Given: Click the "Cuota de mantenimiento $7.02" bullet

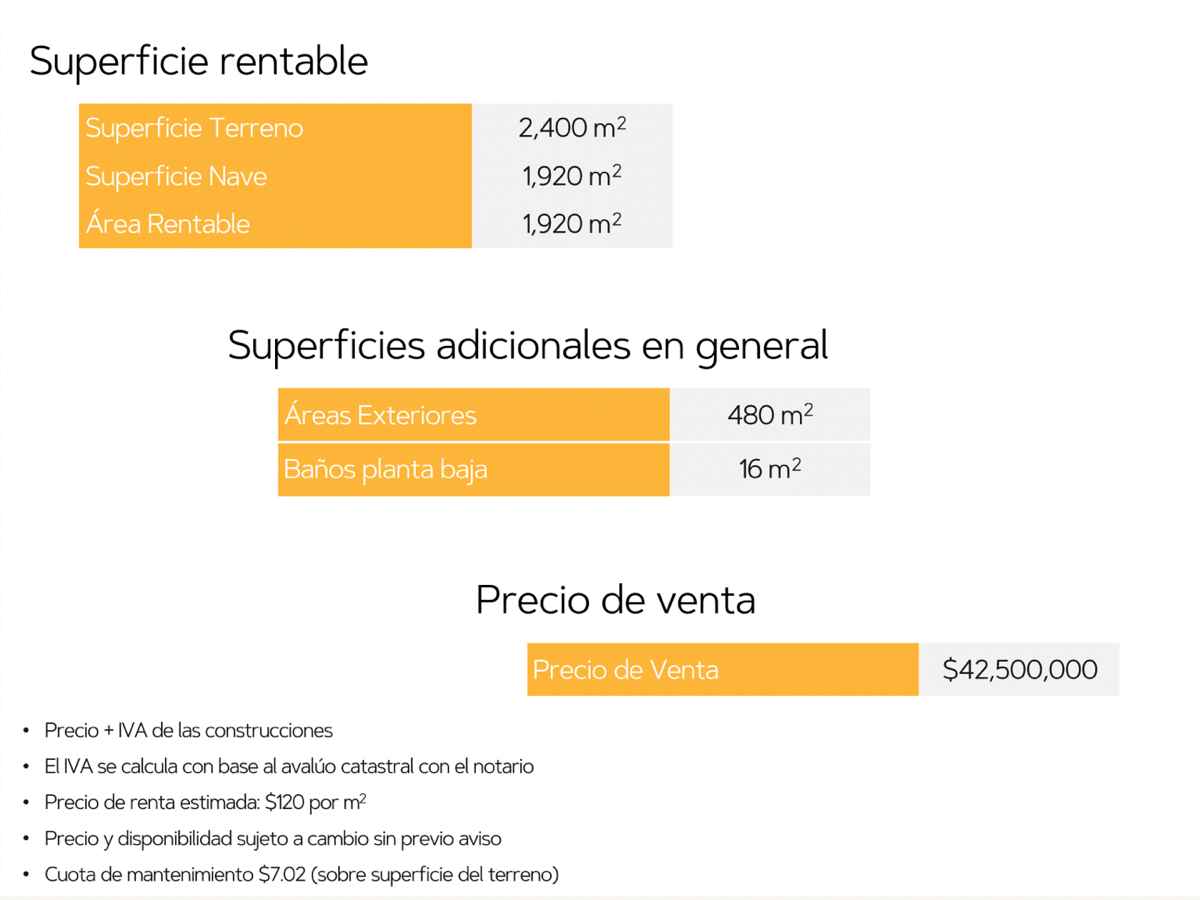Looking at the screenshot, I should 301,874.
